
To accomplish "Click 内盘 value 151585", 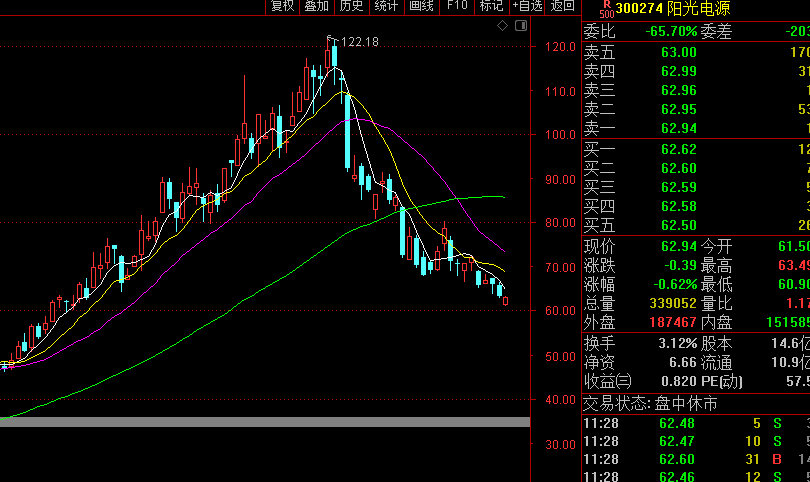I will (x=788, y=322).
